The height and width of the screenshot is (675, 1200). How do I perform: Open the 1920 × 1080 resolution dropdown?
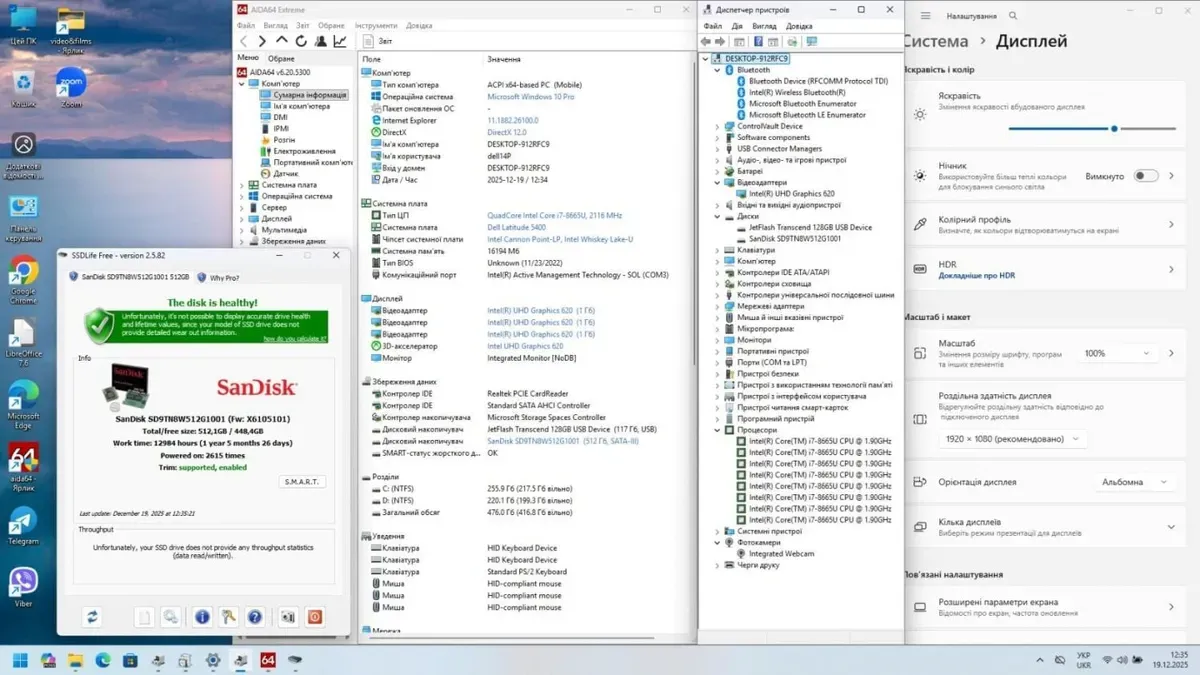[1012, 439]
